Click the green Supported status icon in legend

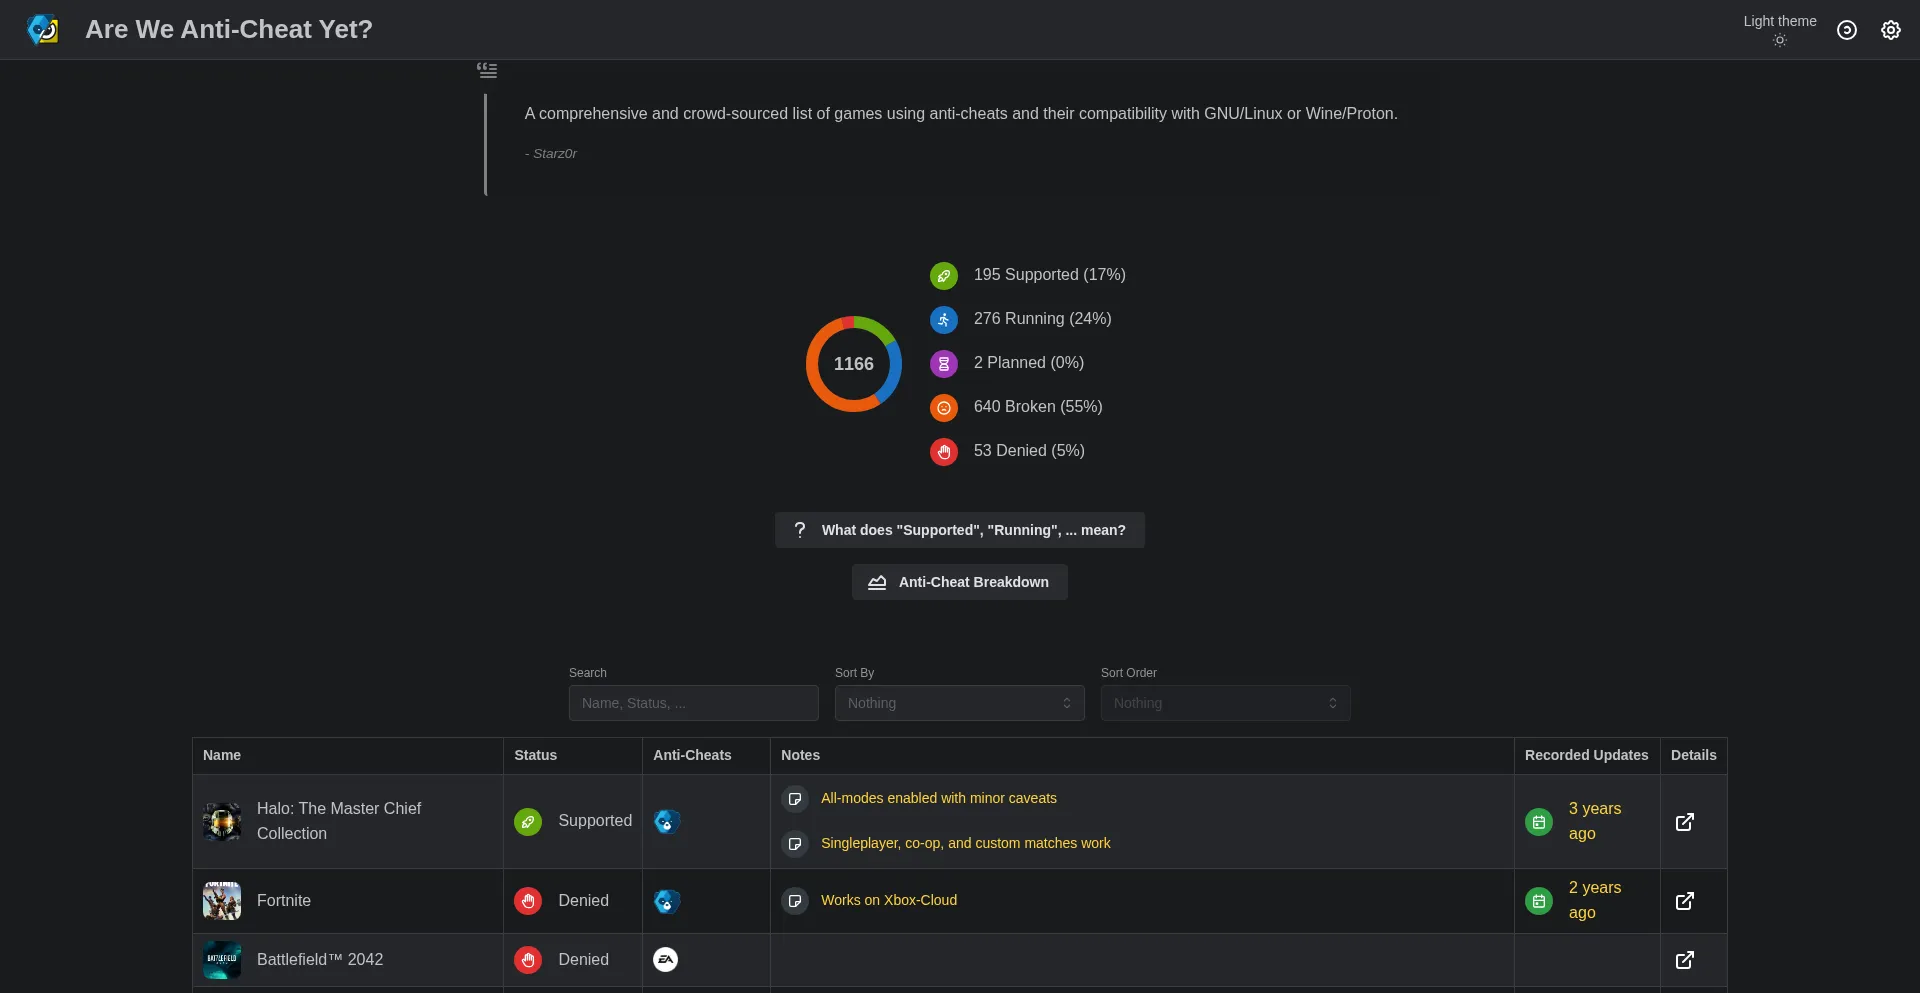click(x=944, y=276)
